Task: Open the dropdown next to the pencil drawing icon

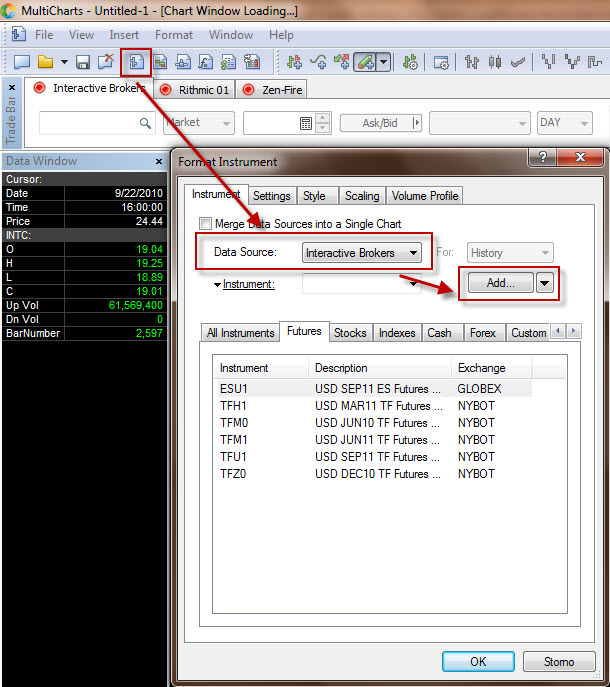Action: coord(383,62)
